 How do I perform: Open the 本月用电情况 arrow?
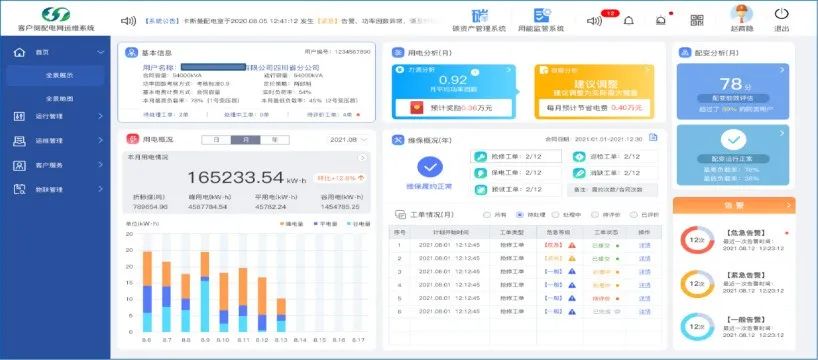363,158
